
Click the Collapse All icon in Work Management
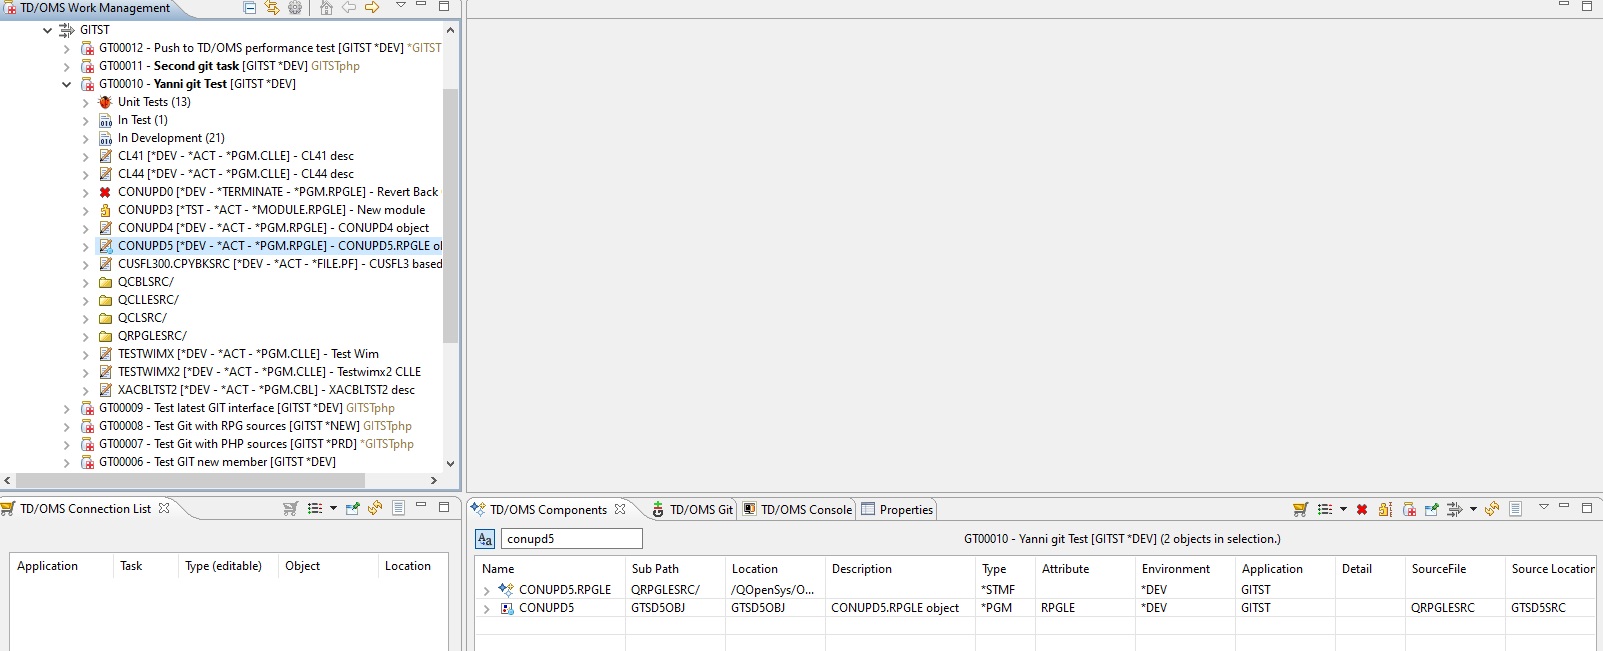250,8
